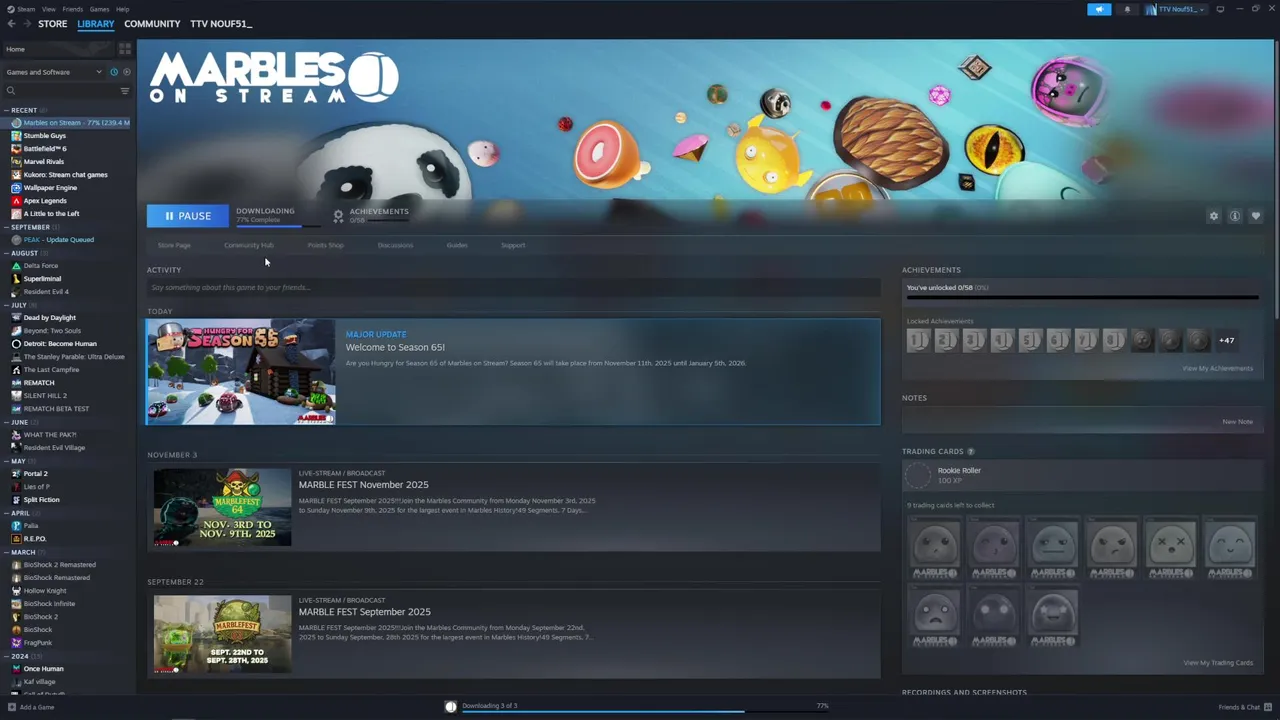This screenshot has width=1280, height=720.
Task: Click the Portal 2 icon
Action: coord(16,474)
